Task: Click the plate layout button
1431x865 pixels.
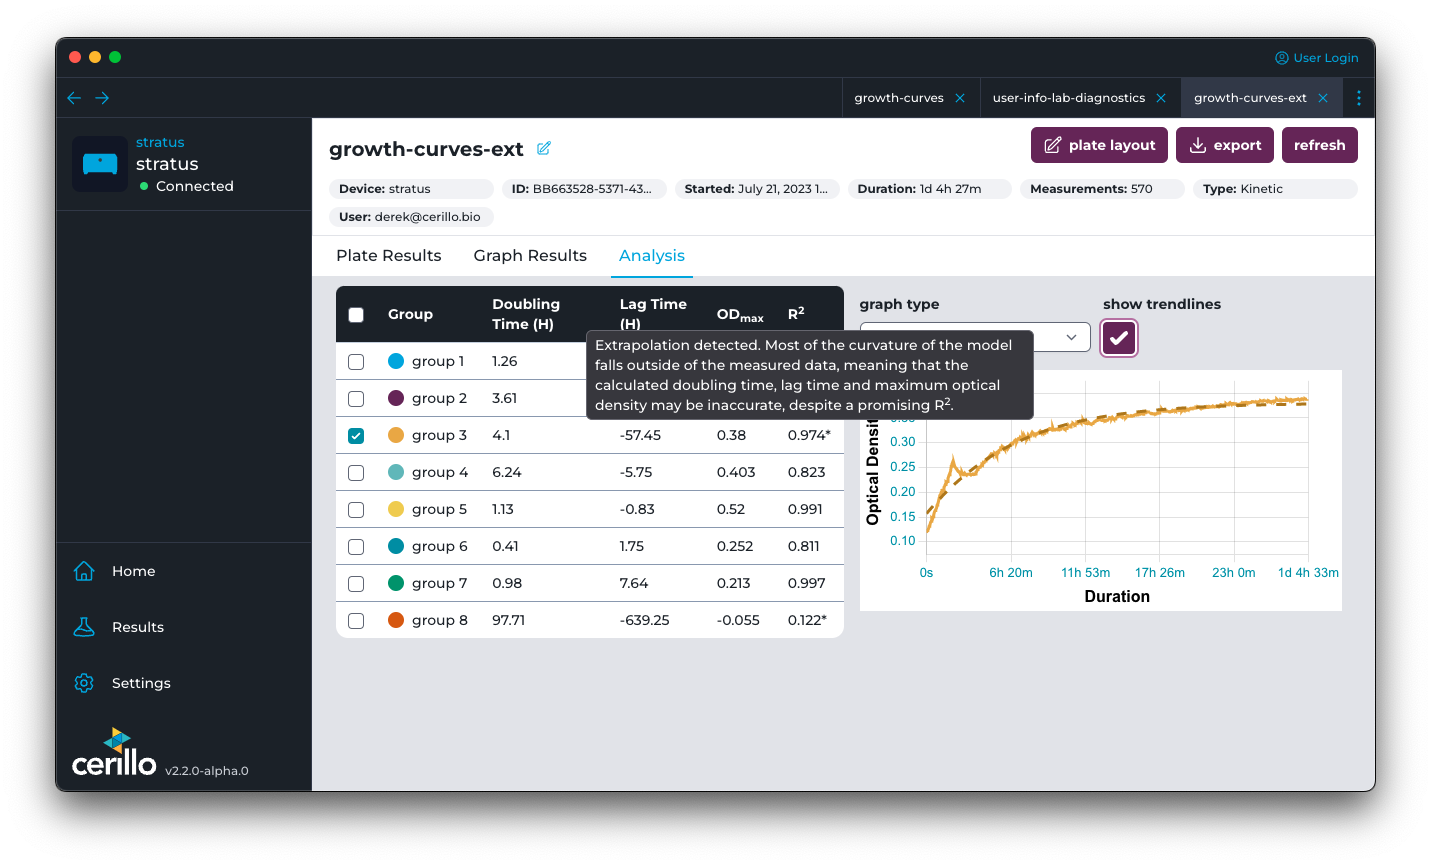Action: tap(1099, 145)
